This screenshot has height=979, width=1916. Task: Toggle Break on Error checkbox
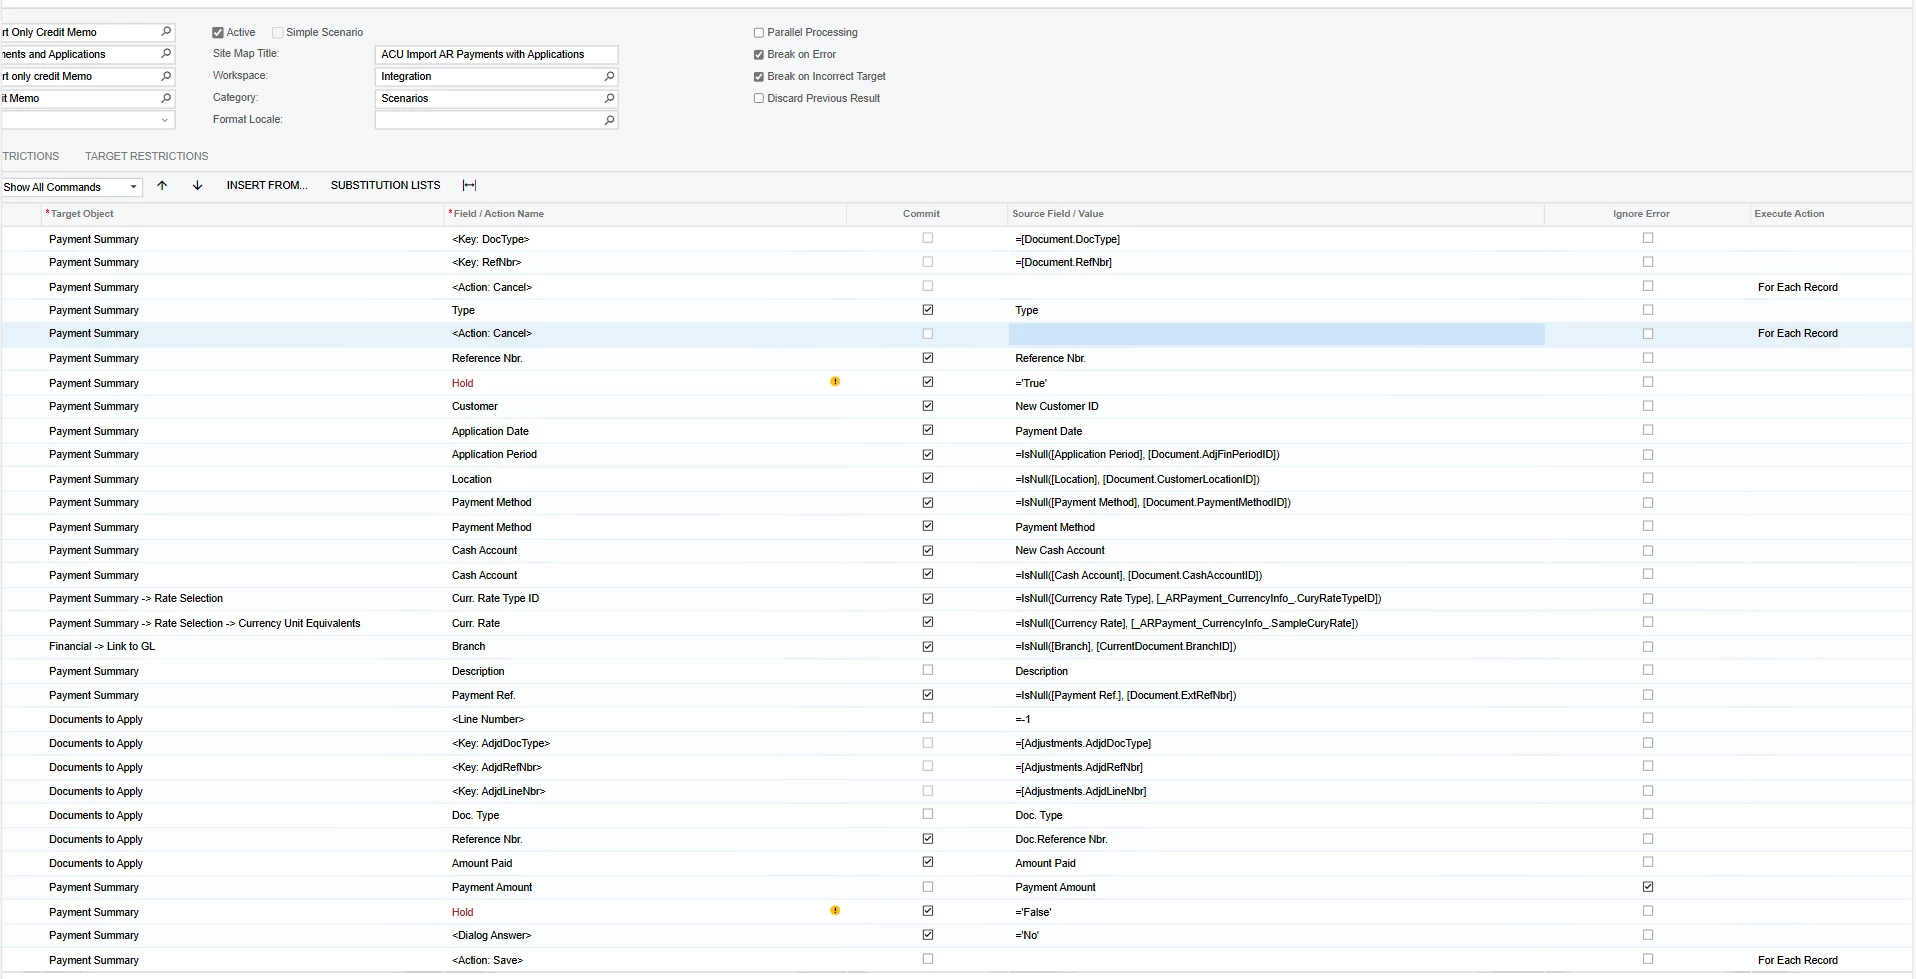758,55
